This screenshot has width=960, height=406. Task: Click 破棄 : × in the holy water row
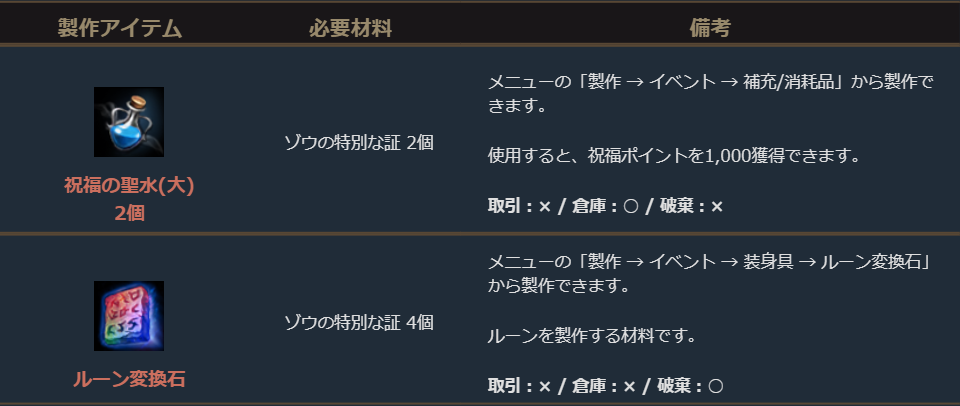(x=689, y=206)
